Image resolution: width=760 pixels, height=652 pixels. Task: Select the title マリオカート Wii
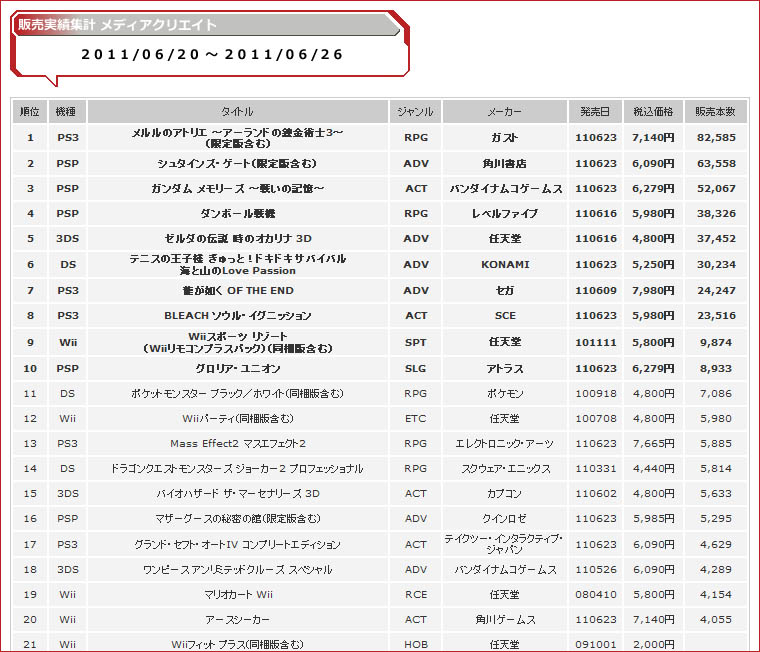pyautogui.click(x=238, y=595)
